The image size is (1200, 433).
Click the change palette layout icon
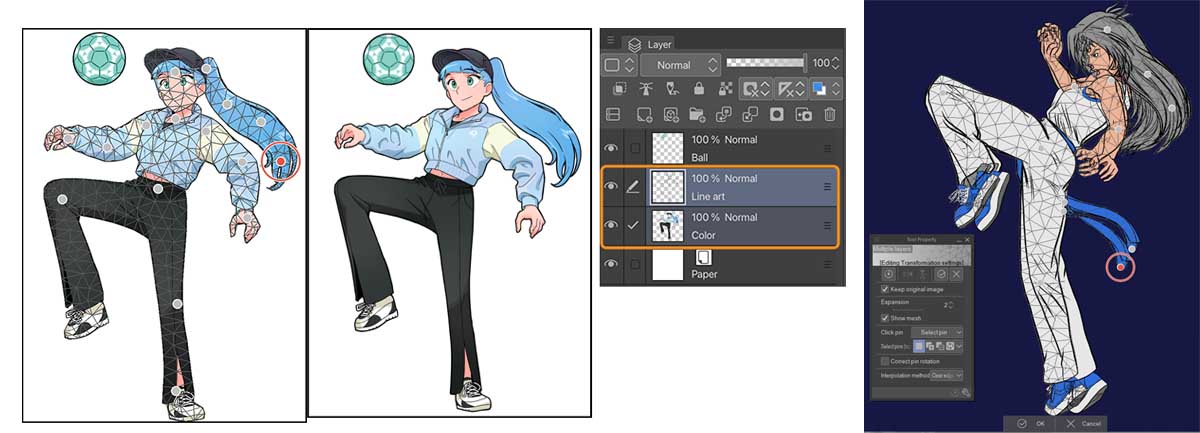click(613, 114)
